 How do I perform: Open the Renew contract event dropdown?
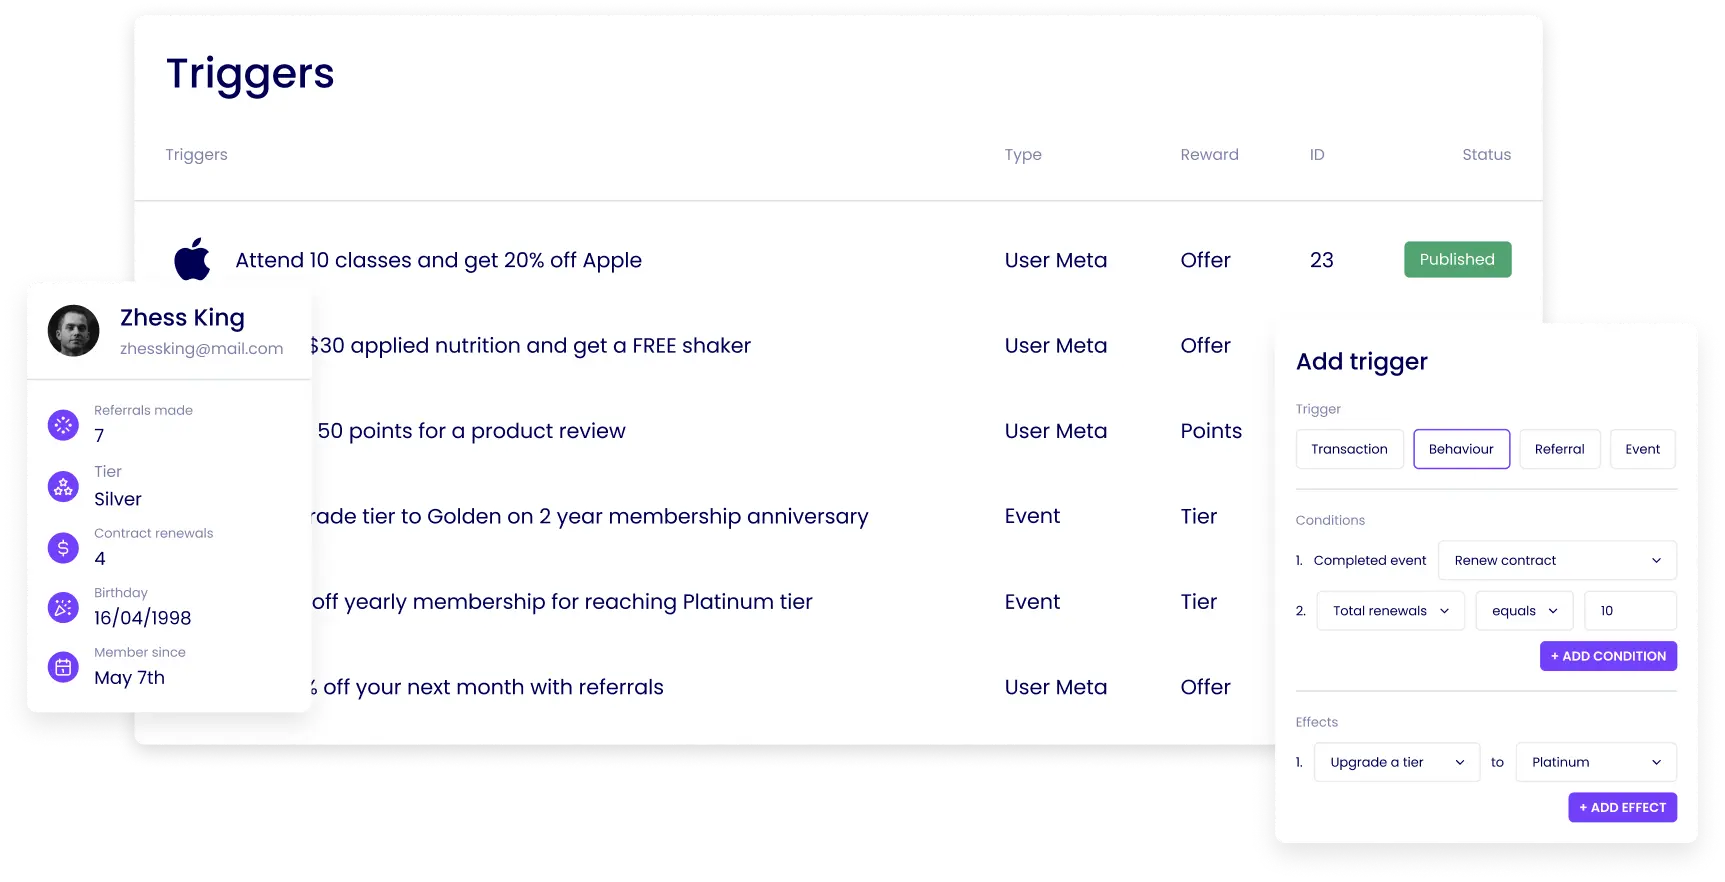pyautogui.click(x=1556, y=560)
